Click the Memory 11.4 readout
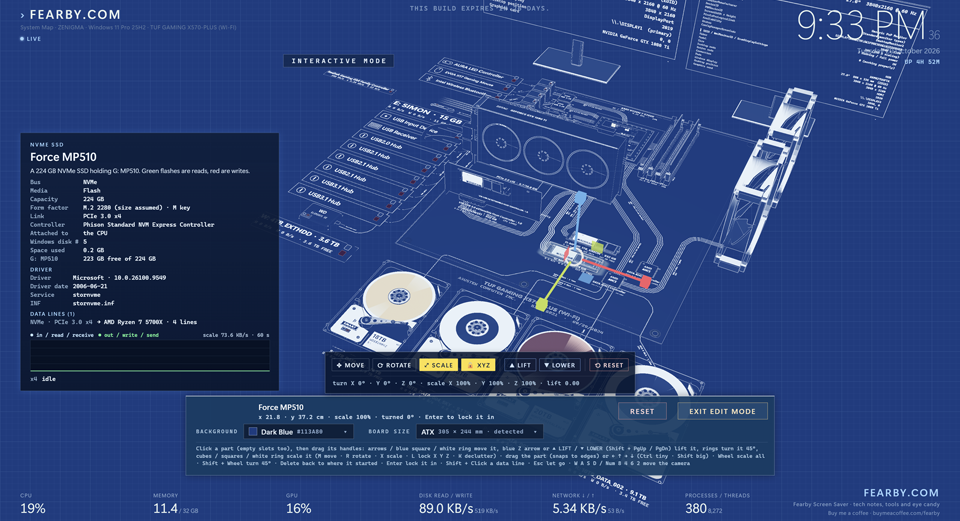 pos(165,508)
